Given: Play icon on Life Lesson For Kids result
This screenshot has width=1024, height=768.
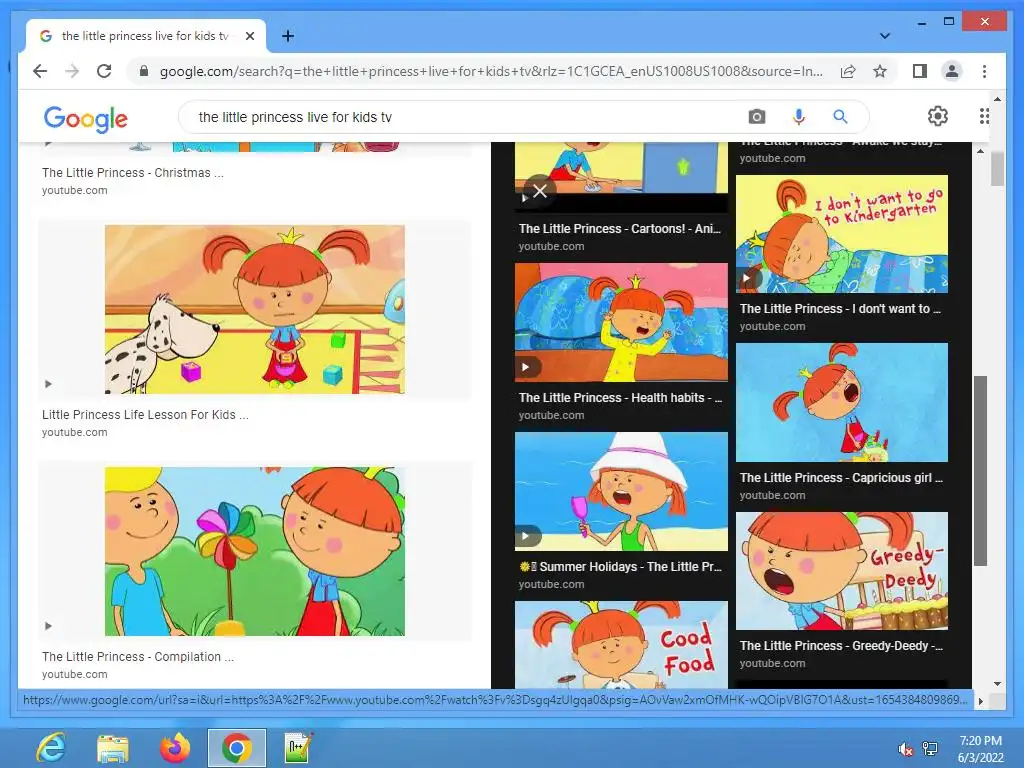Looking at the screenshot, I should (x=48, y=384).
